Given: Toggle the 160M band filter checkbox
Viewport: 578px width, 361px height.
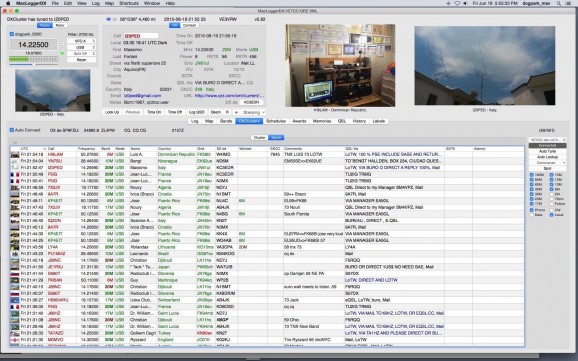Looking at the screenshot, I should (x=532, y=175).
